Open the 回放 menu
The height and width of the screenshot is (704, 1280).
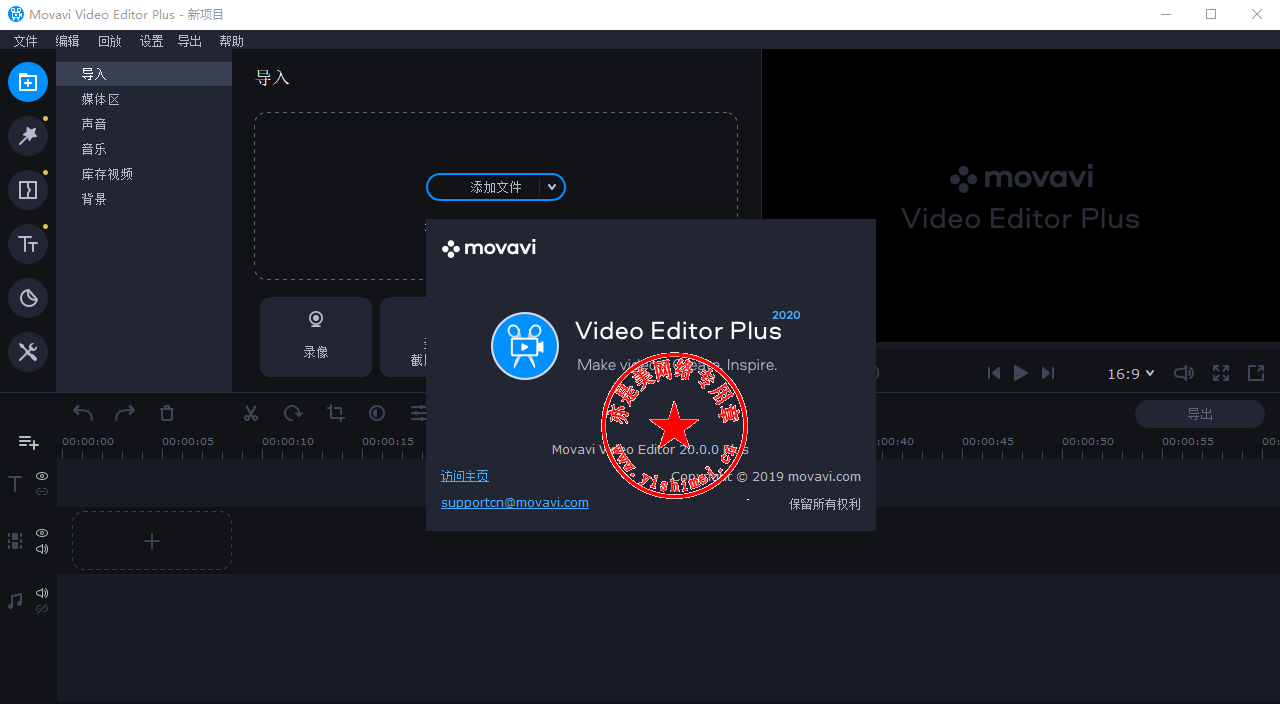tap(110, 41)
